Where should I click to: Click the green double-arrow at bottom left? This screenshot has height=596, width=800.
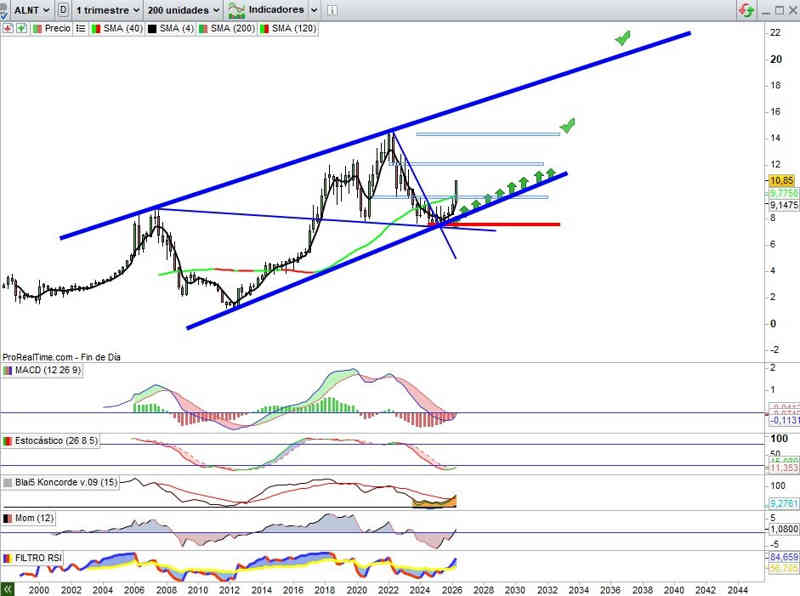9,590
